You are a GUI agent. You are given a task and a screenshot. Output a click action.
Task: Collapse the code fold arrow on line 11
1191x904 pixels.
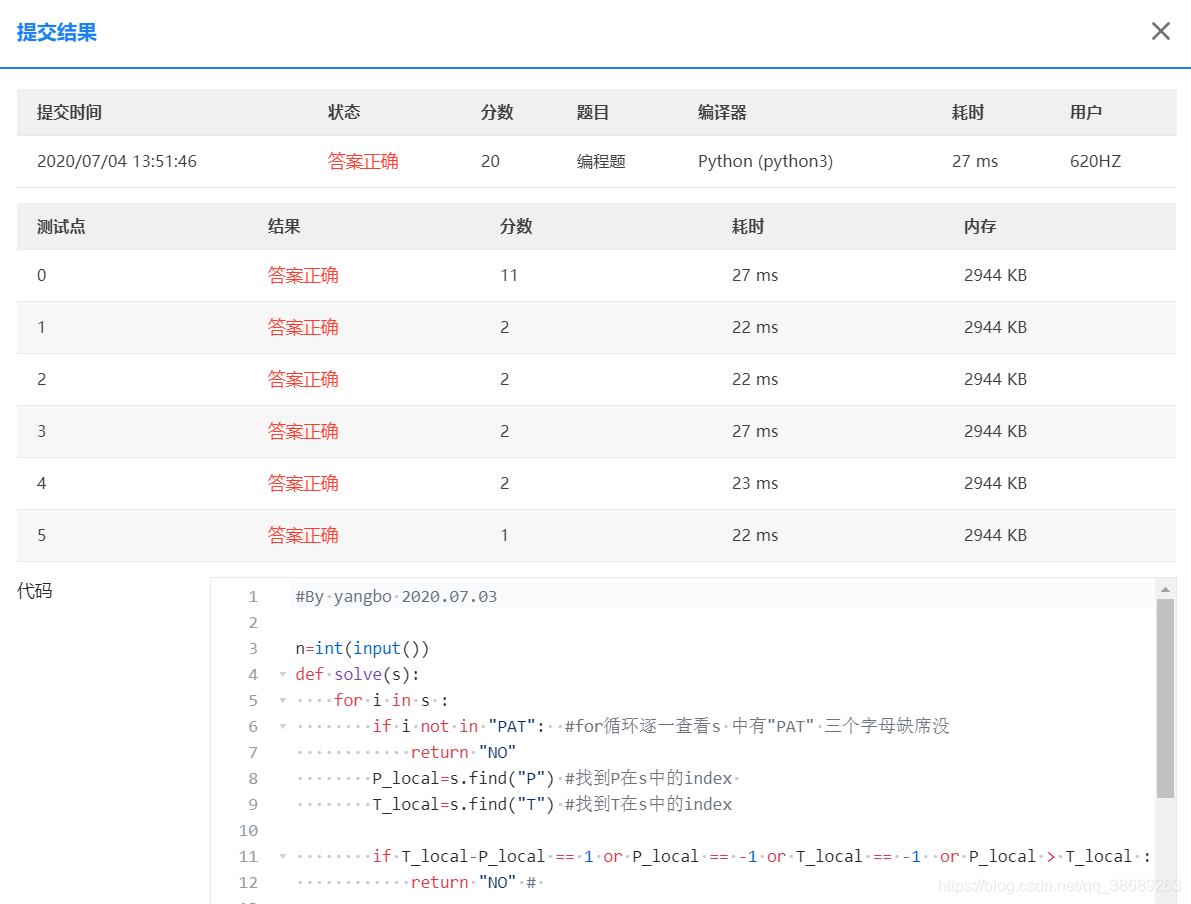(281, 856)
